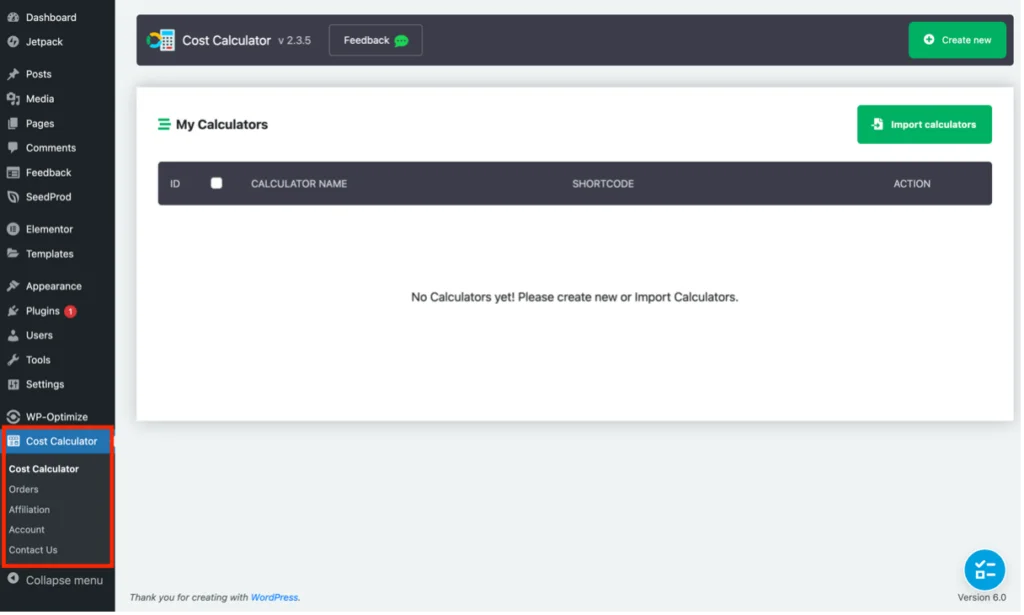Click the Collapse menu label
The image size is (1024, 615).
65,581
